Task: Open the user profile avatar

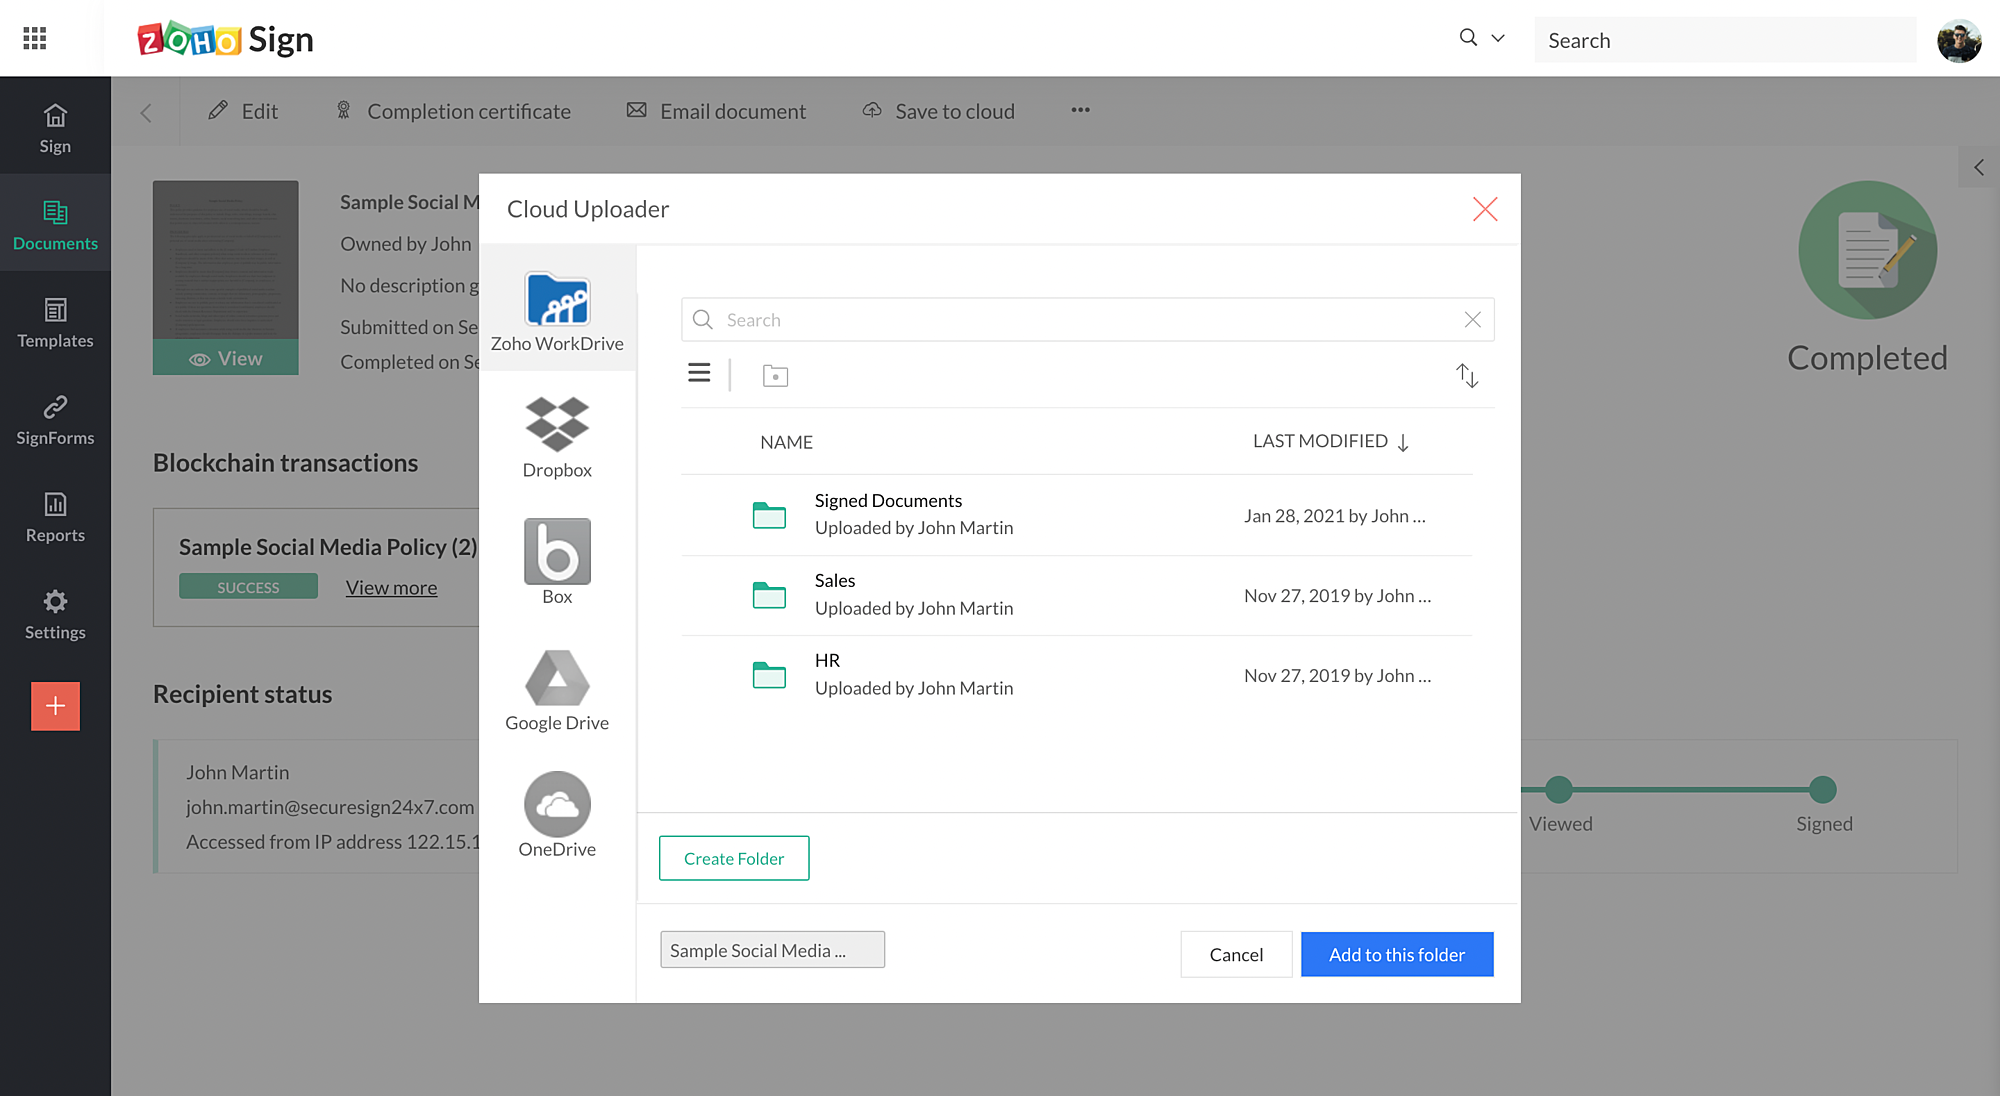Action: tap(1959, 40)
